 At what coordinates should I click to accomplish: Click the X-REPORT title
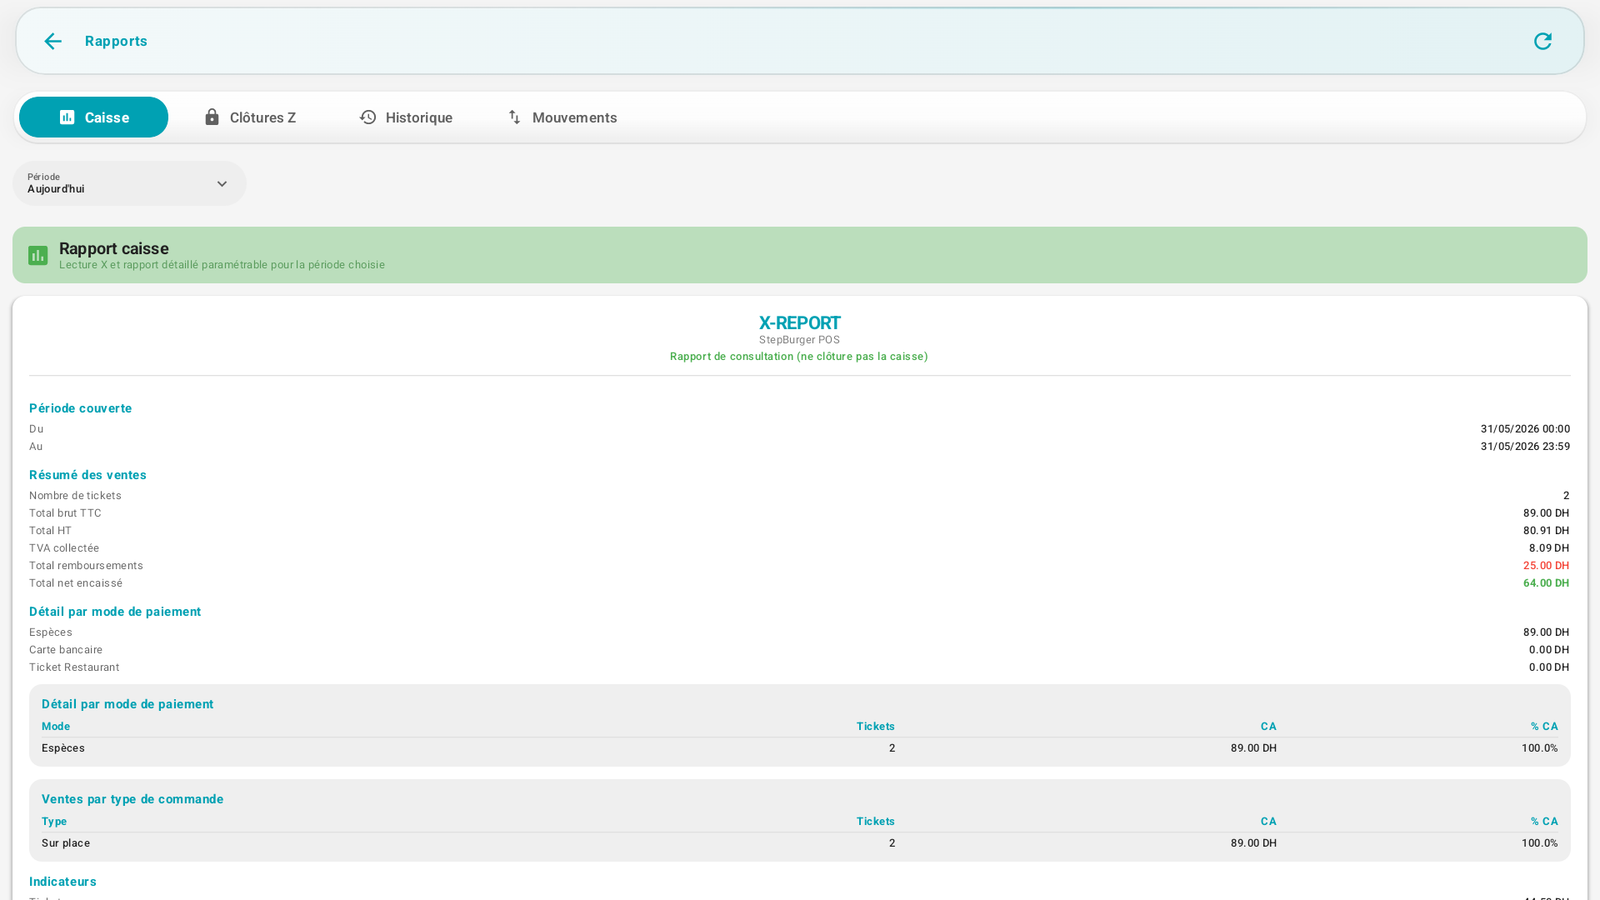800,323
